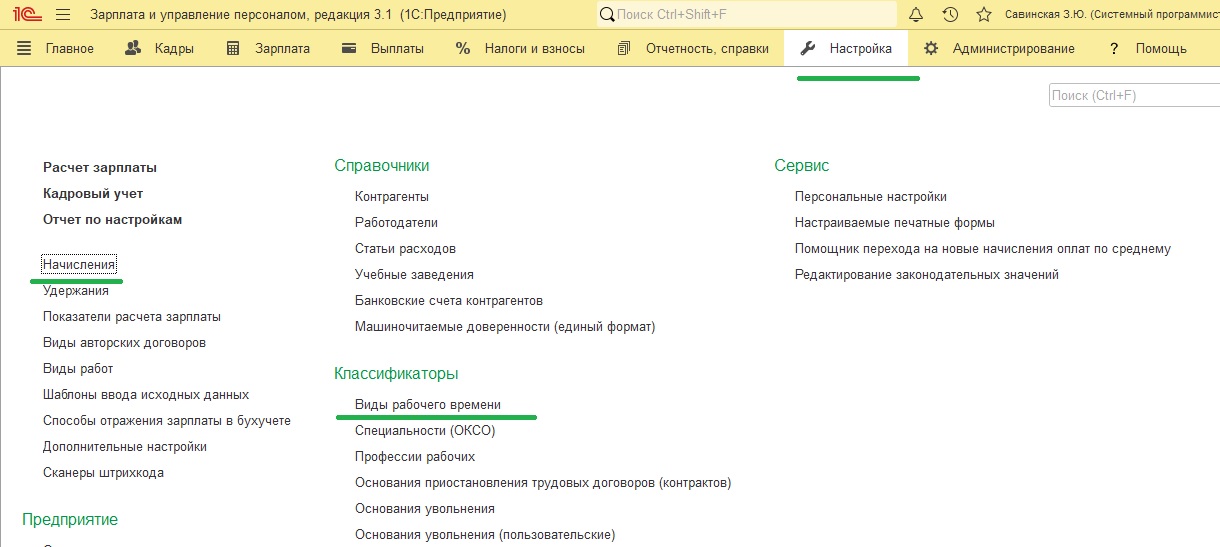Open Основания увольнения classifier
The image size is (1220, 547).
click(x=425, y=509)
